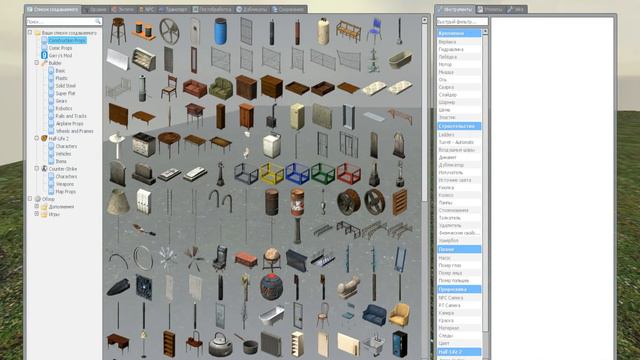640x360 pixels.
Task: Select Solid Steel under Builder
Action: pyautogui.click(x=65, y=86)
